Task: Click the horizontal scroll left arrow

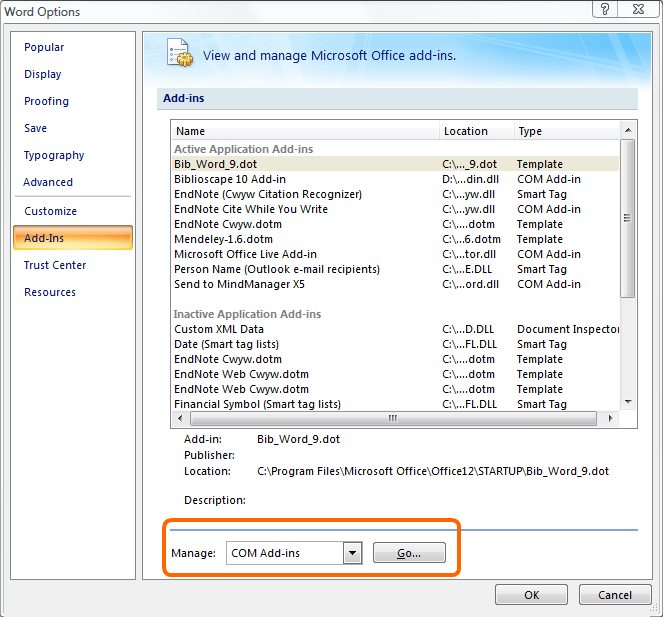Action: (181, 419)
